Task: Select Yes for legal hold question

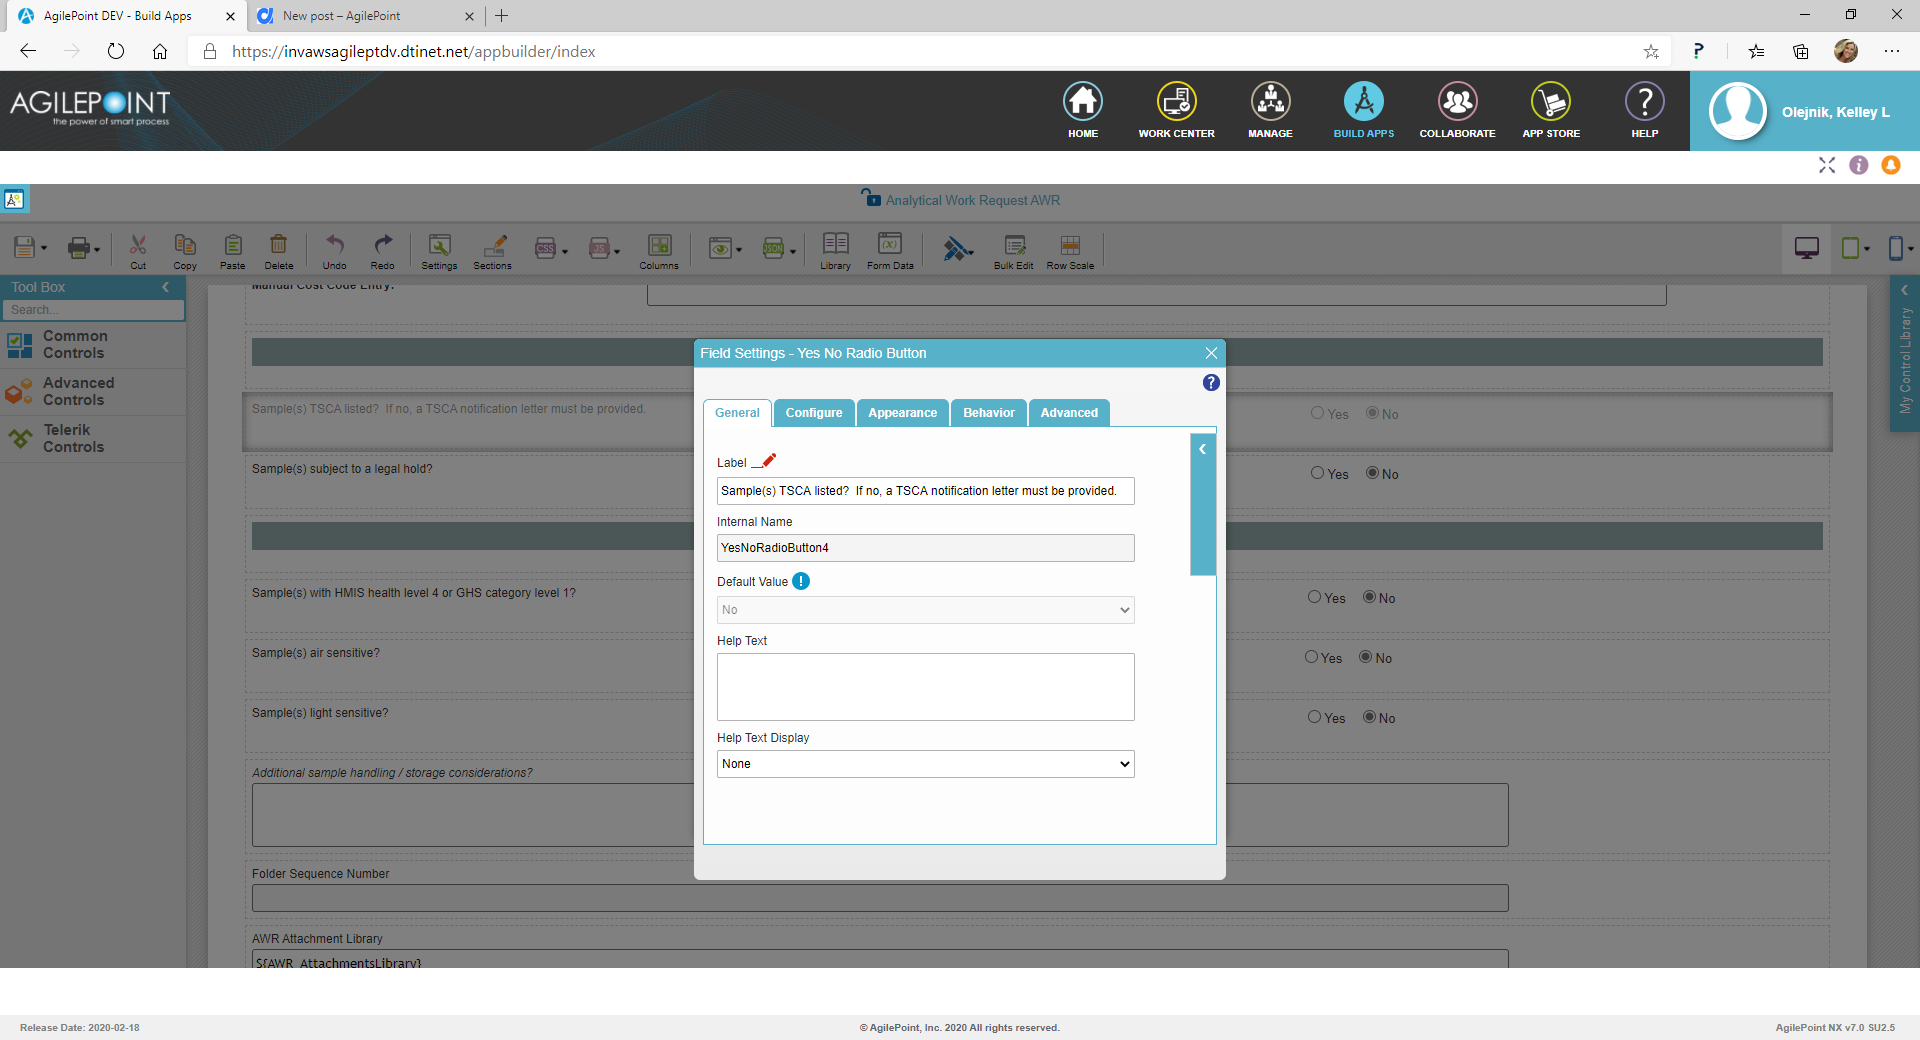Action: pyautogui.click(x=1317, y=473)
